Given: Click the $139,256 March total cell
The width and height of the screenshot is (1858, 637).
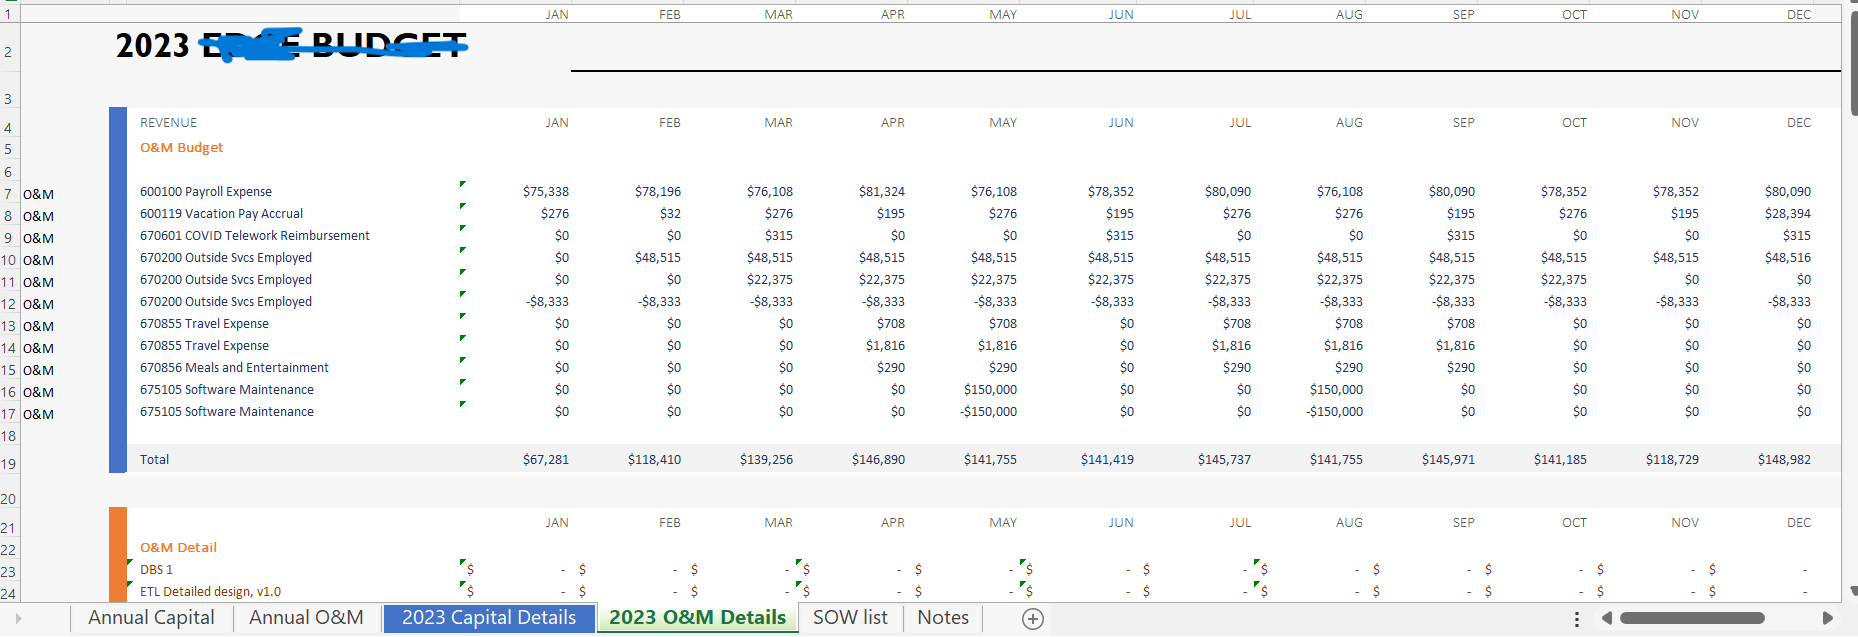Looking at the screenshot, I should point(766,460).
